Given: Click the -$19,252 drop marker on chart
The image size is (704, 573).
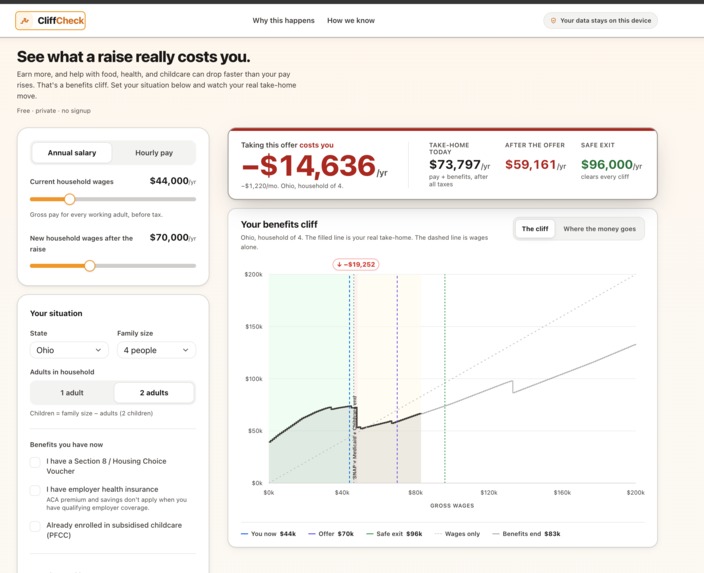Looking at the screenshot, I should [356, 264].
